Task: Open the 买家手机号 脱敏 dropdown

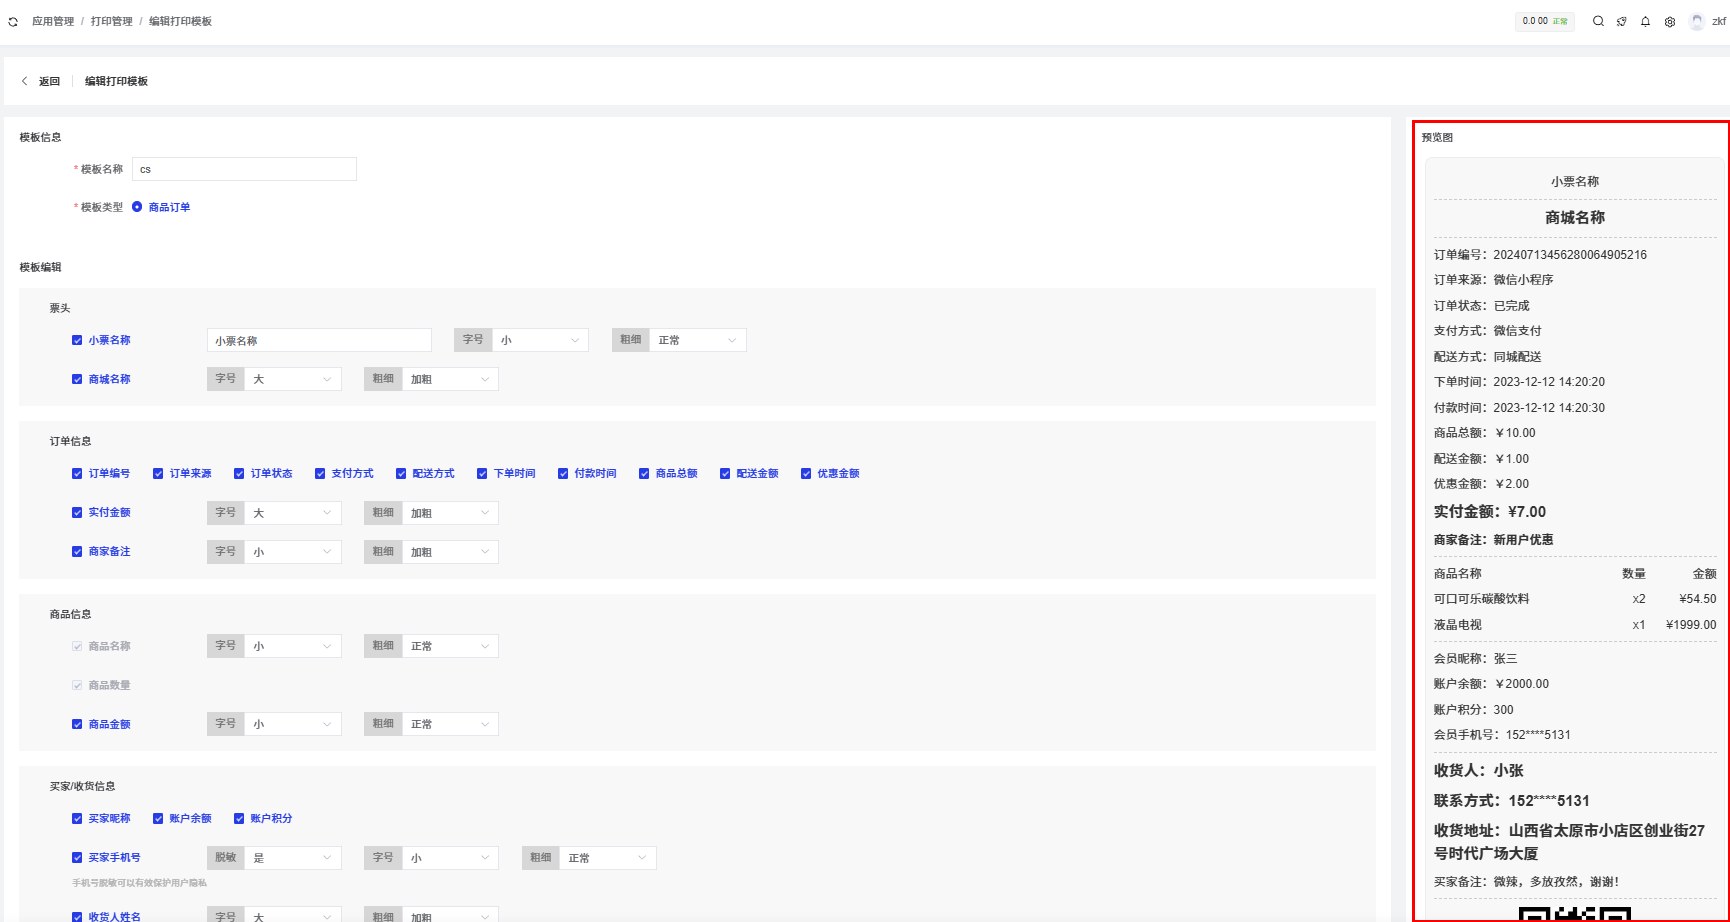Action: 292,858
